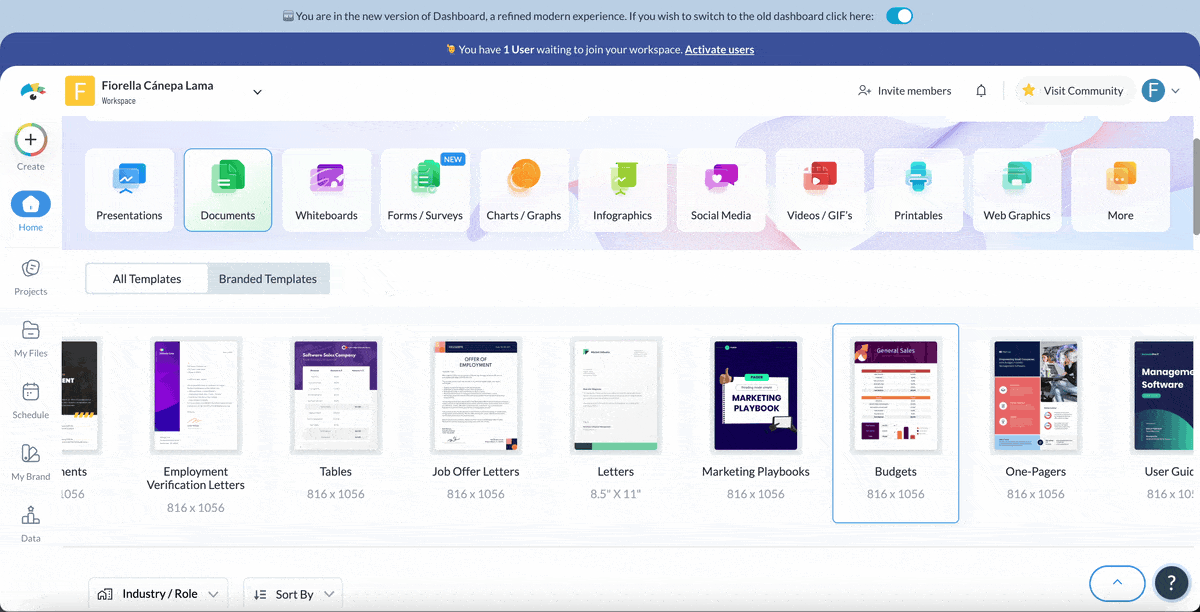This screenshot has width=1200, height=612.
Task: Expand the workspace name dropdown
Action: click(x=257, y=92)
